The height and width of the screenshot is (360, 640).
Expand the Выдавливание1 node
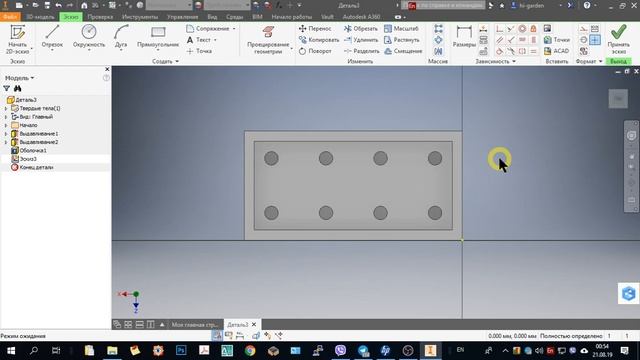[x=6, y=134]
